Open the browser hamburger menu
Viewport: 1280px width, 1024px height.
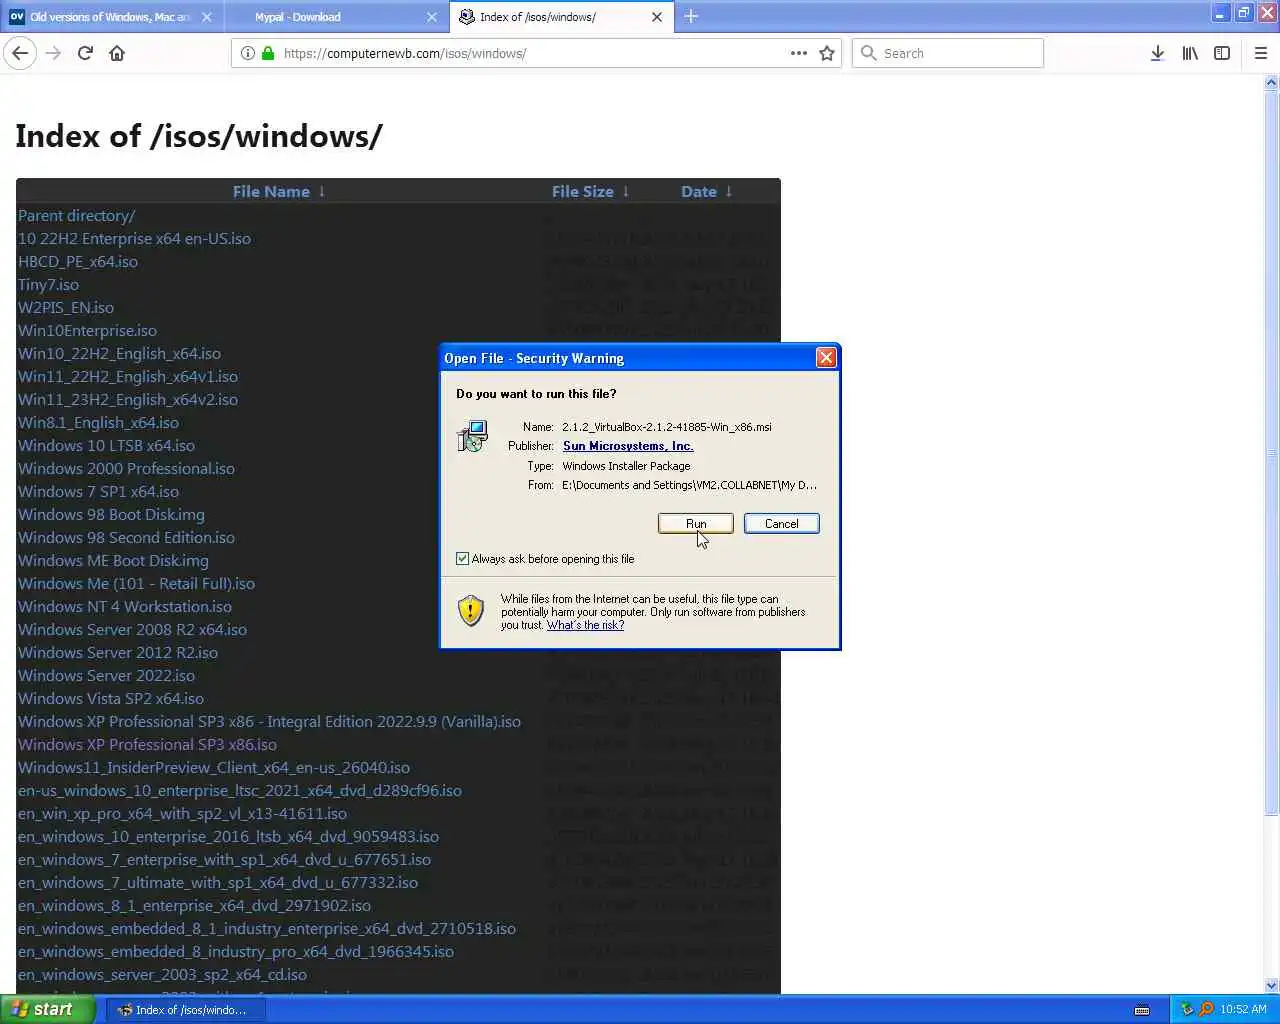(x=1261, y=53)
